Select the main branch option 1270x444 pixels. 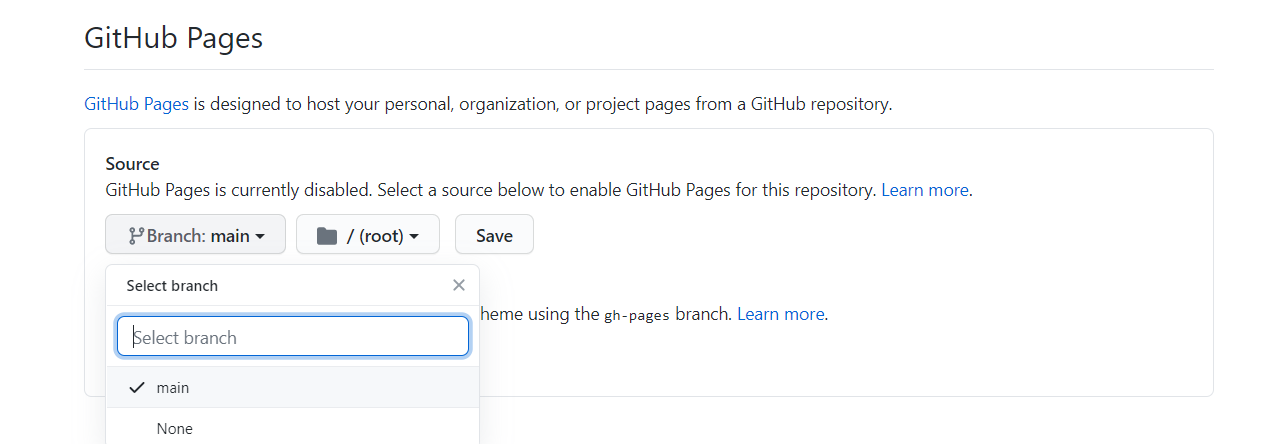point(292,387)
